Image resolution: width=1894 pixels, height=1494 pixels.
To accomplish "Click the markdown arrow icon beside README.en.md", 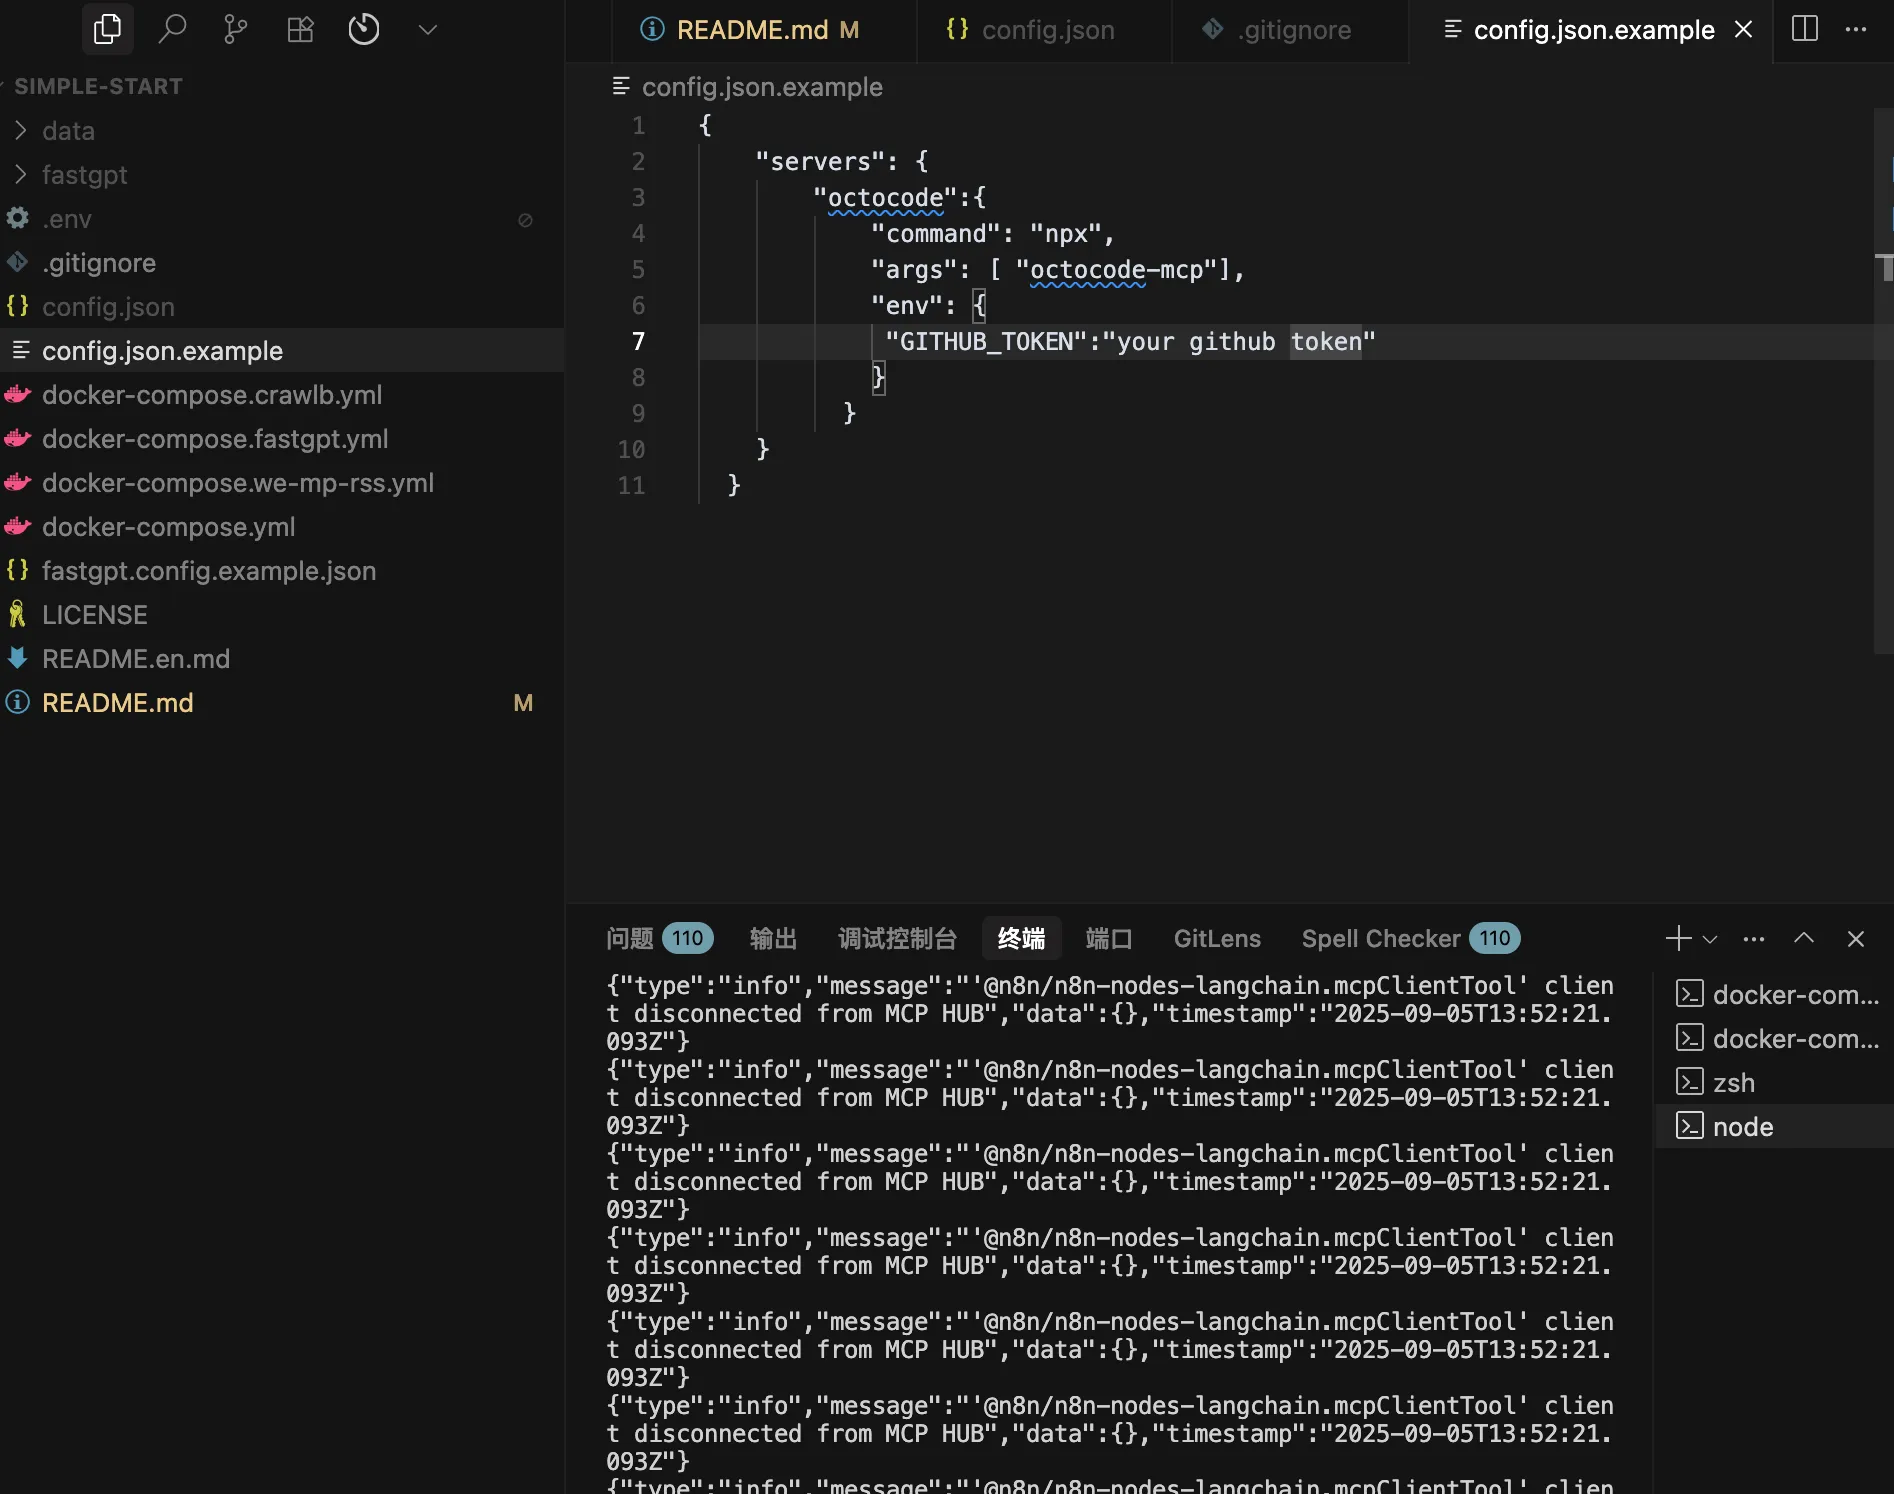I will 17,658.
